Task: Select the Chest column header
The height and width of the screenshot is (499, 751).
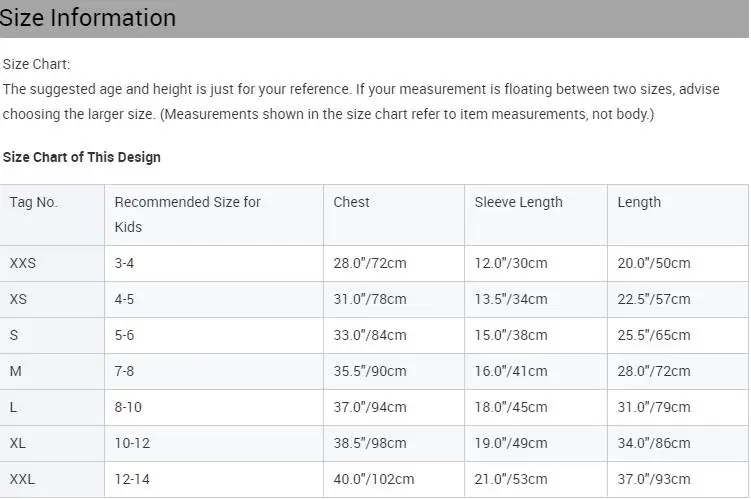Action: (x=352, y=202)
